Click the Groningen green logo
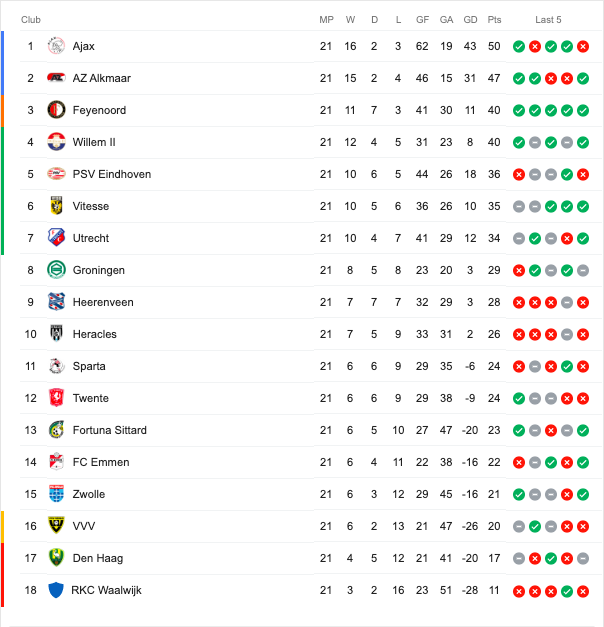The height and width of the screenshot is (627, 604). click(x=56, y=270)
